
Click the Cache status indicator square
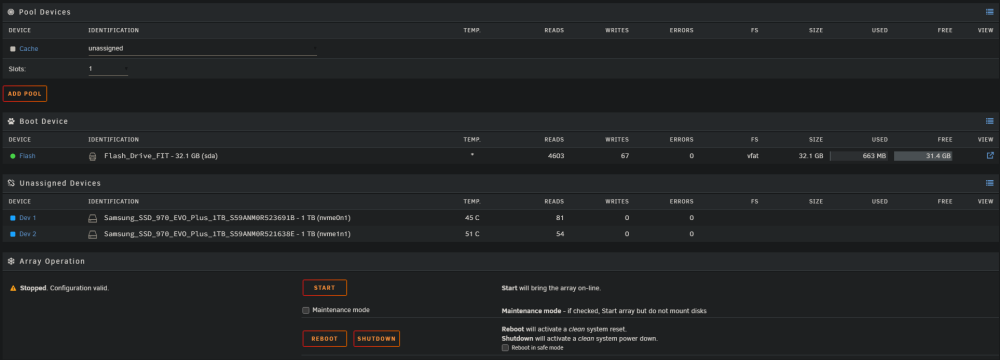(13, 49)
